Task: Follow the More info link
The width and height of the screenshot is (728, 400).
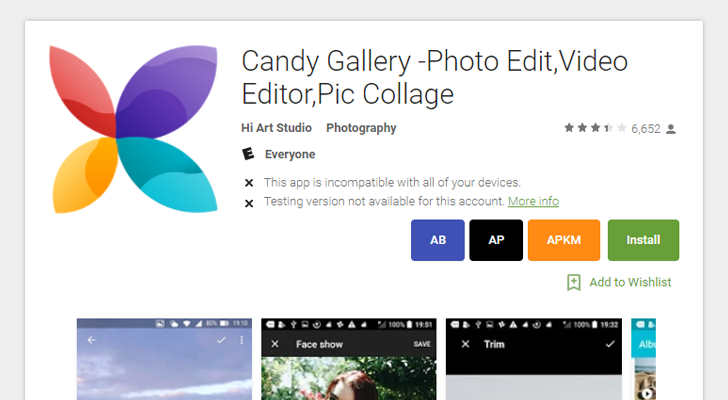Action: pos(533,202)
